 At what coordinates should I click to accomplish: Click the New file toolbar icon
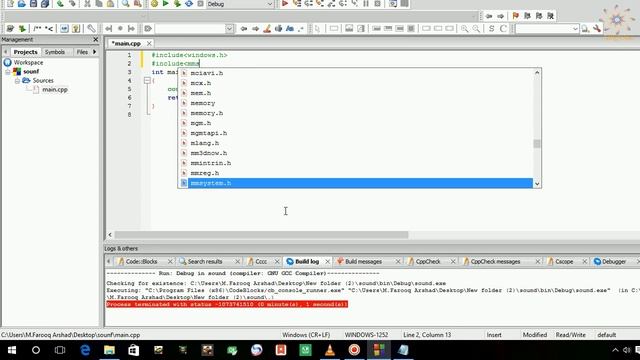(x=10, y=4)
